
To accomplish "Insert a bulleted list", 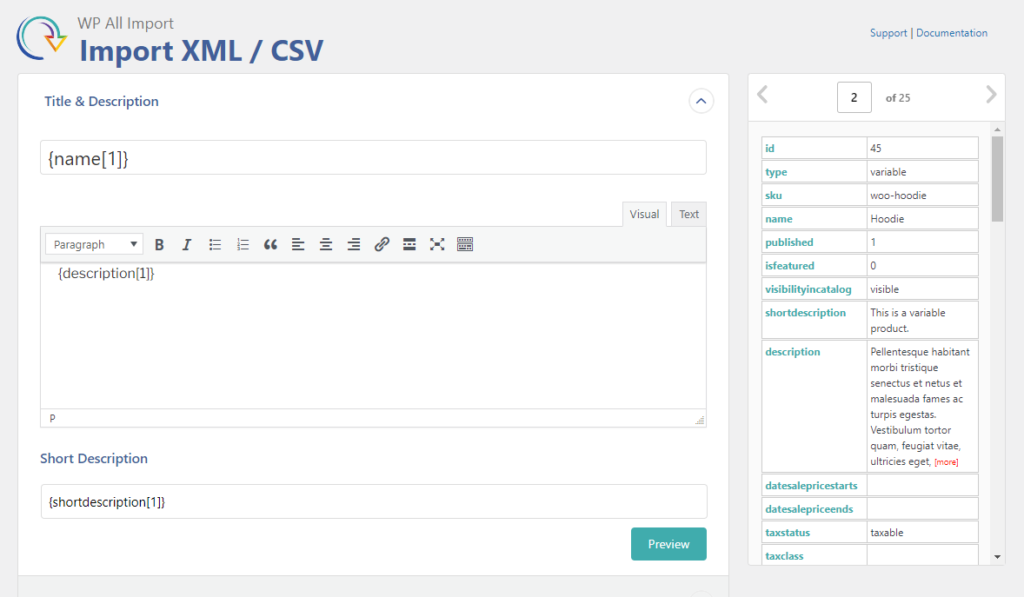I will (215, 244).
